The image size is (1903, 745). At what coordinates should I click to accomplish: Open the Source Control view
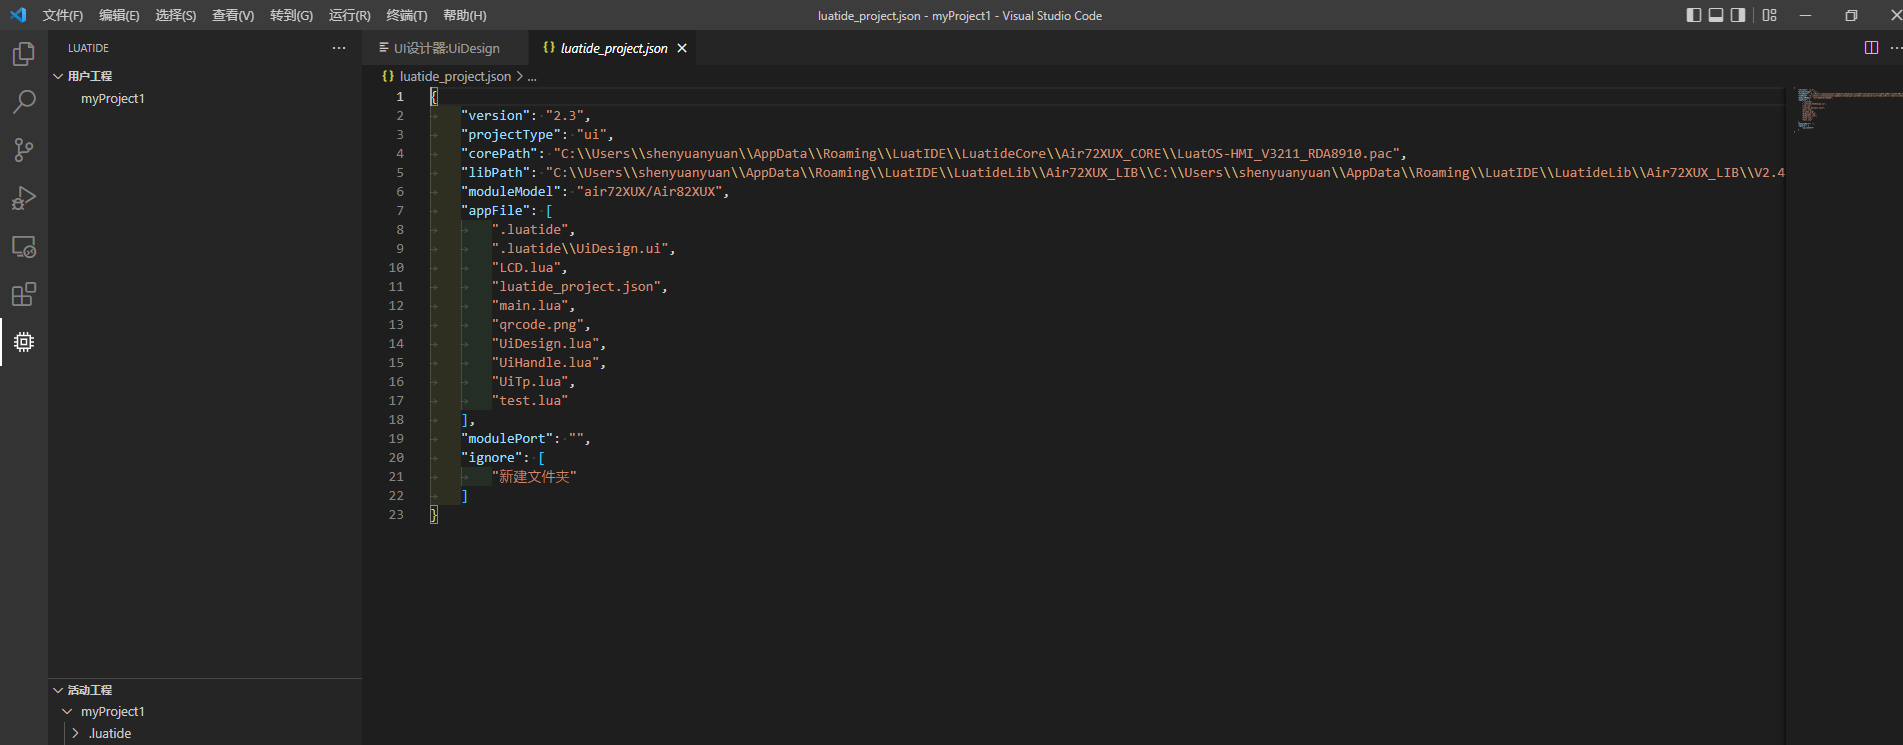(24, 150)
